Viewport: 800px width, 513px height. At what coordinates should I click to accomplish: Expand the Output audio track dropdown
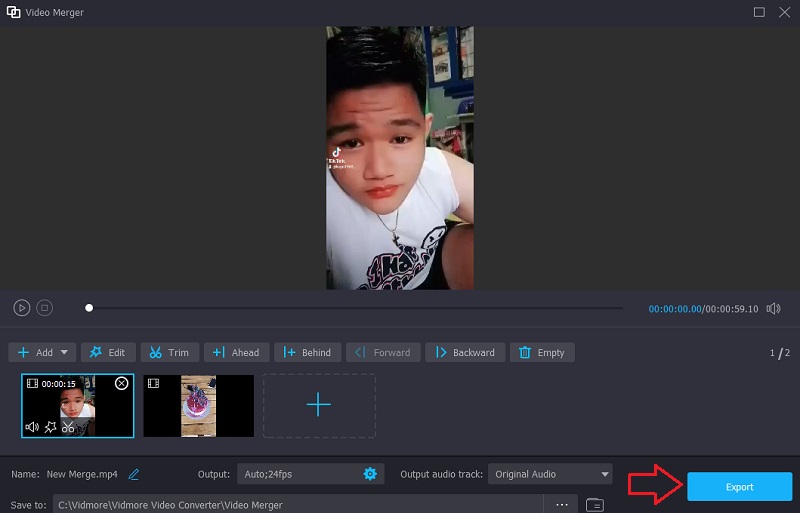pyautogui.click(x=605, y=474)
